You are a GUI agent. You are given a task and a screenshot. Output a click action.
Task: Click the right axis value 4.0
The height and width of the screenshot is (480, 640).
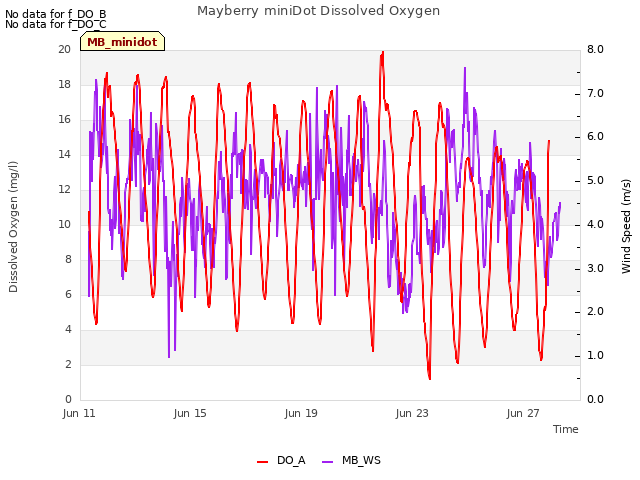click(595, 224)
